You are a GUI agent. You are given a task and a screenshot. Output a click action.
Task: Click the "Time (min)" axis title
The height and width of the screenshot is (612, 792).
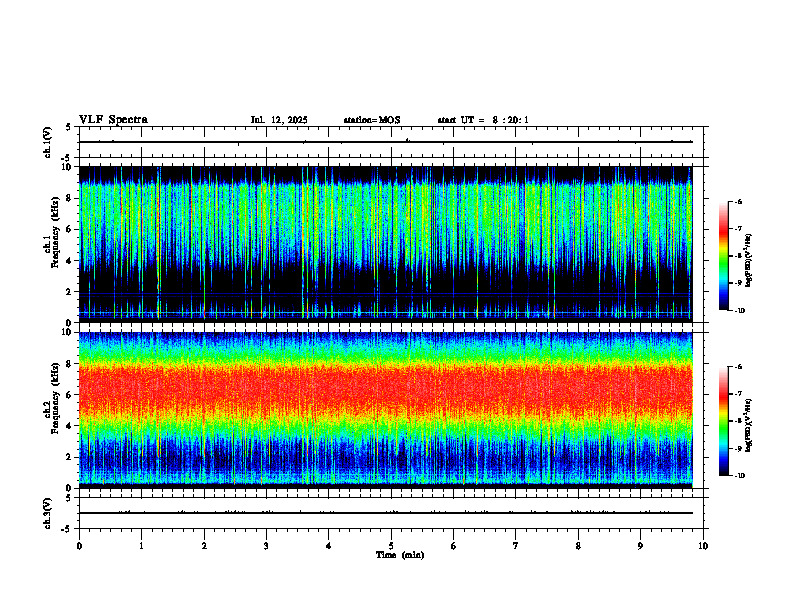pyautogui.click(x=400, y=555)
